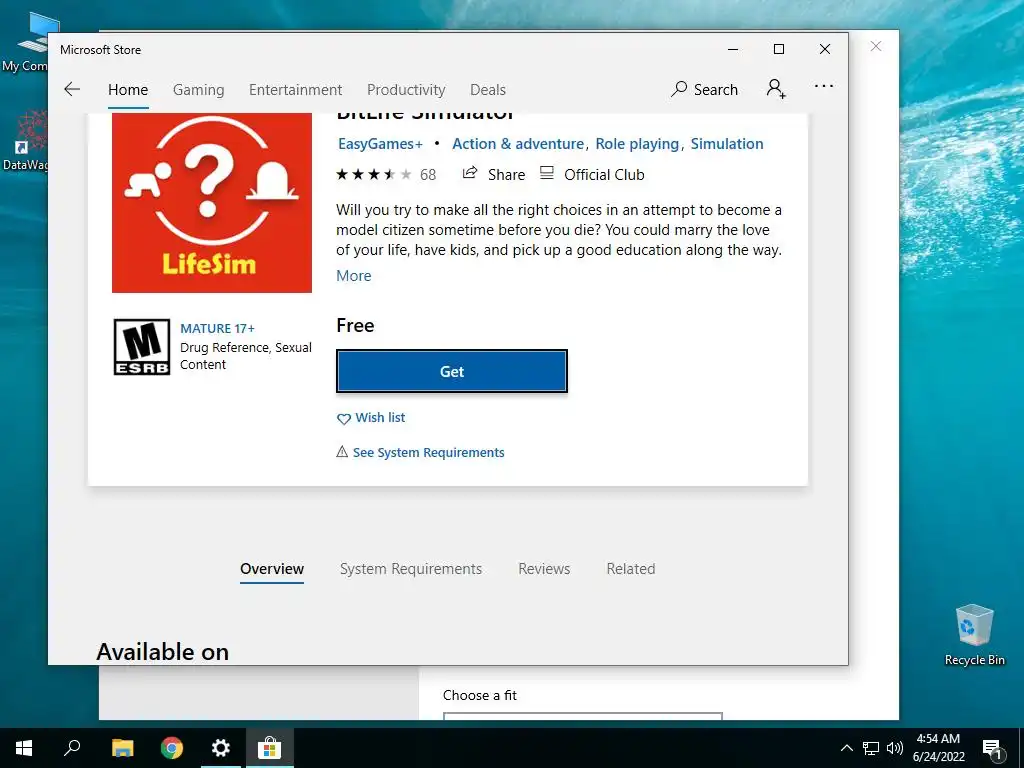The width and height of the screenshot is (1024, 768).
Task: Show hidden system tray icons
Action: click(846, 748)
